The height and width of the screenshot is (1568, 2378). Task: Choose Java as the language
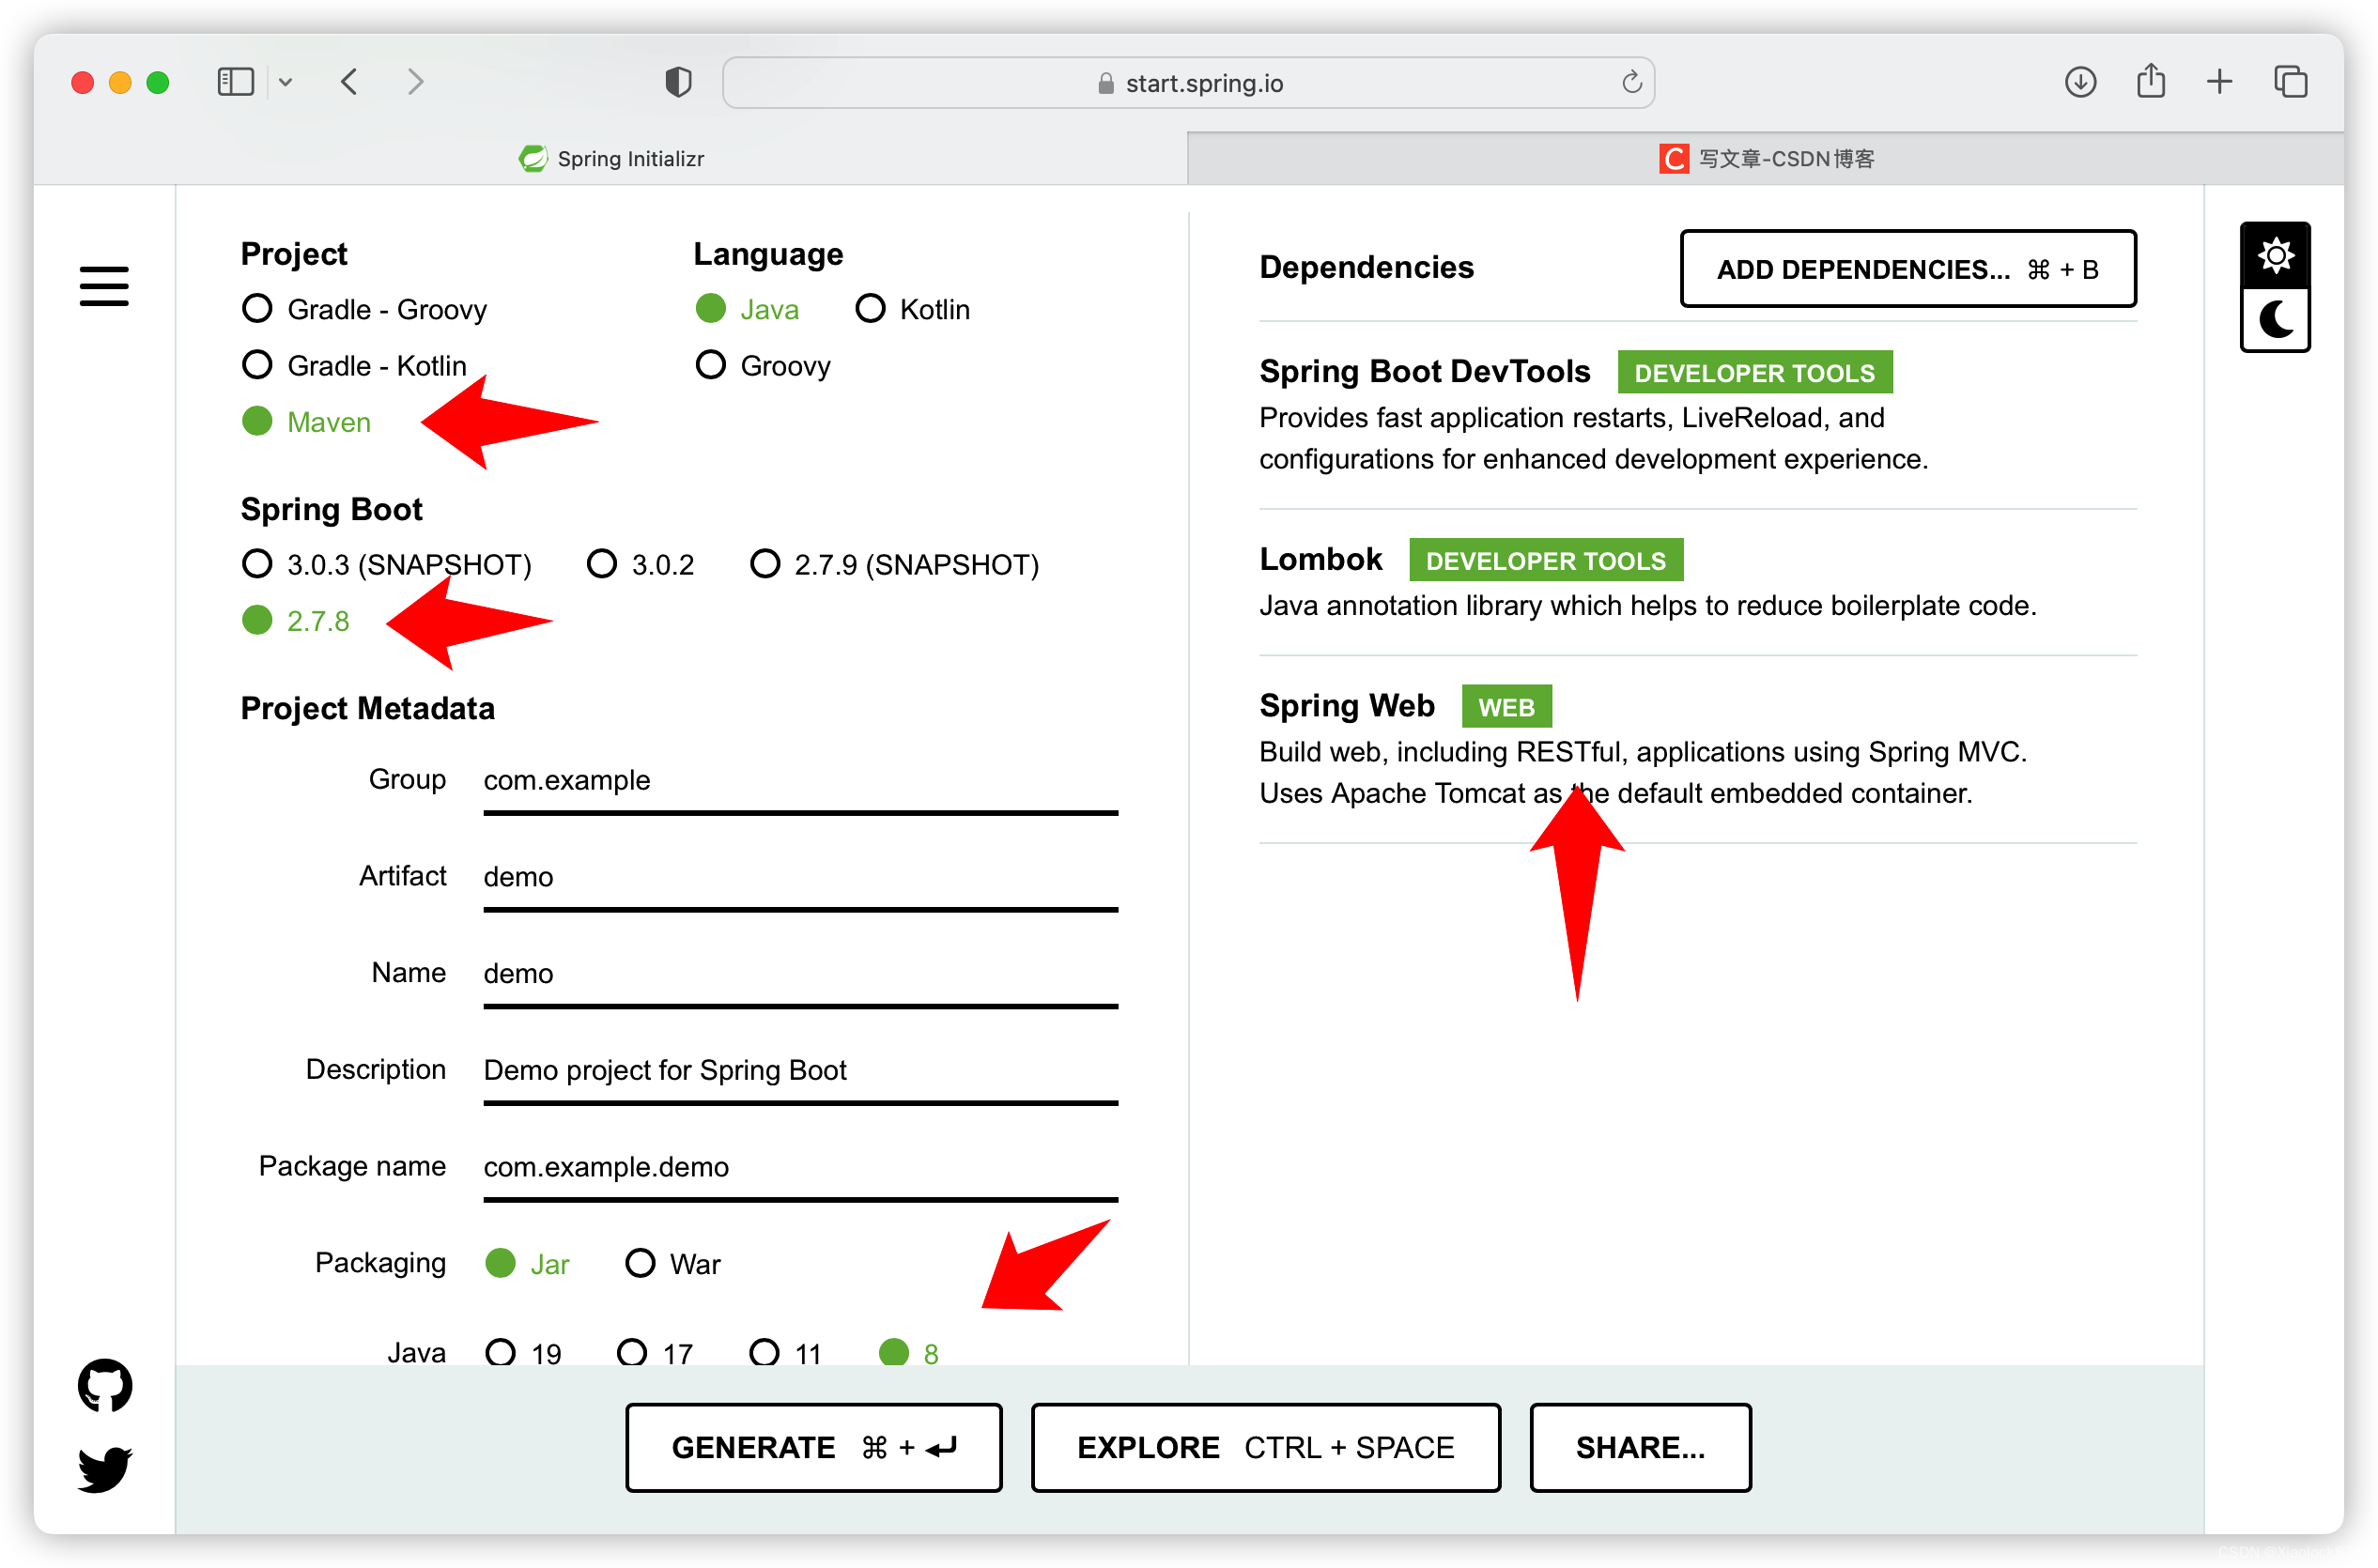point(747,309)
